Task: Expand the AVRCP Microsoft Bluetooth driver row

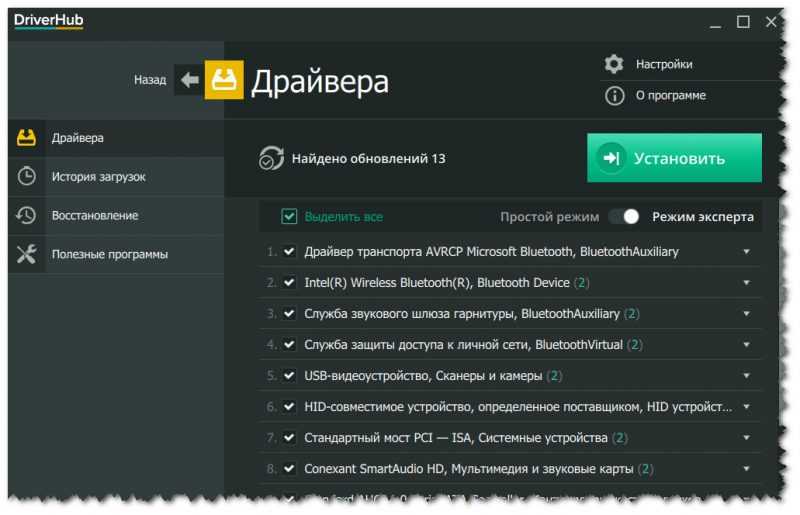Action: (x=746, y=252)
